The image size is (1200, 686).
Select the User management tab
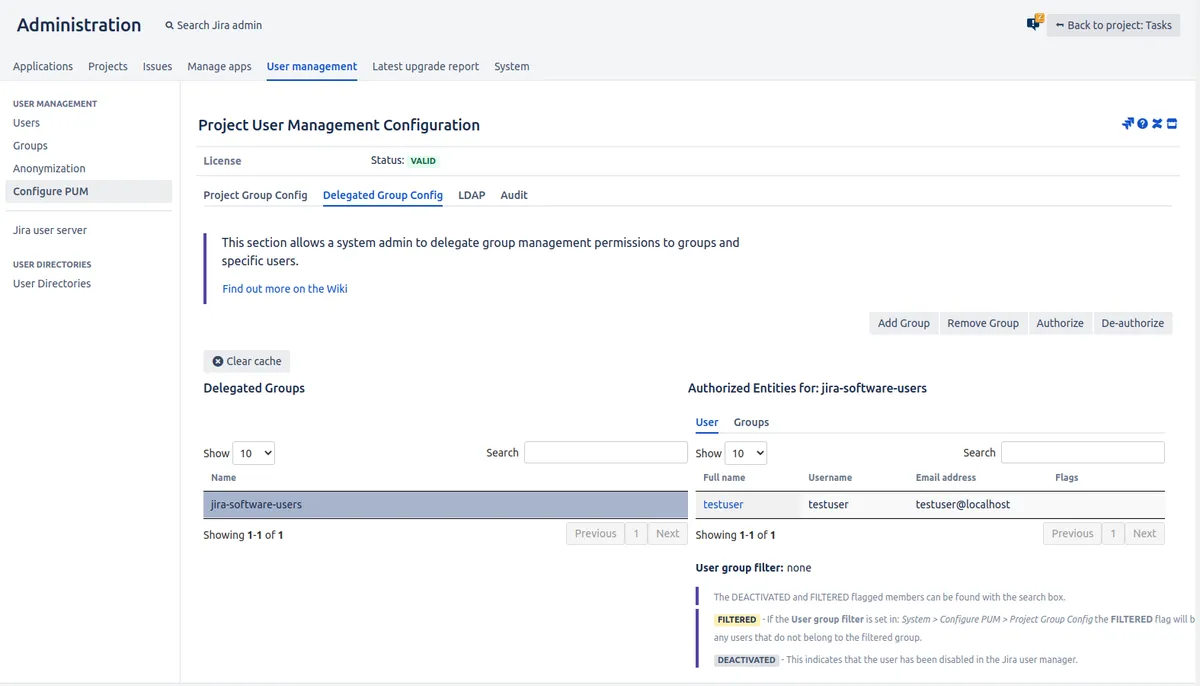point(312,66)
